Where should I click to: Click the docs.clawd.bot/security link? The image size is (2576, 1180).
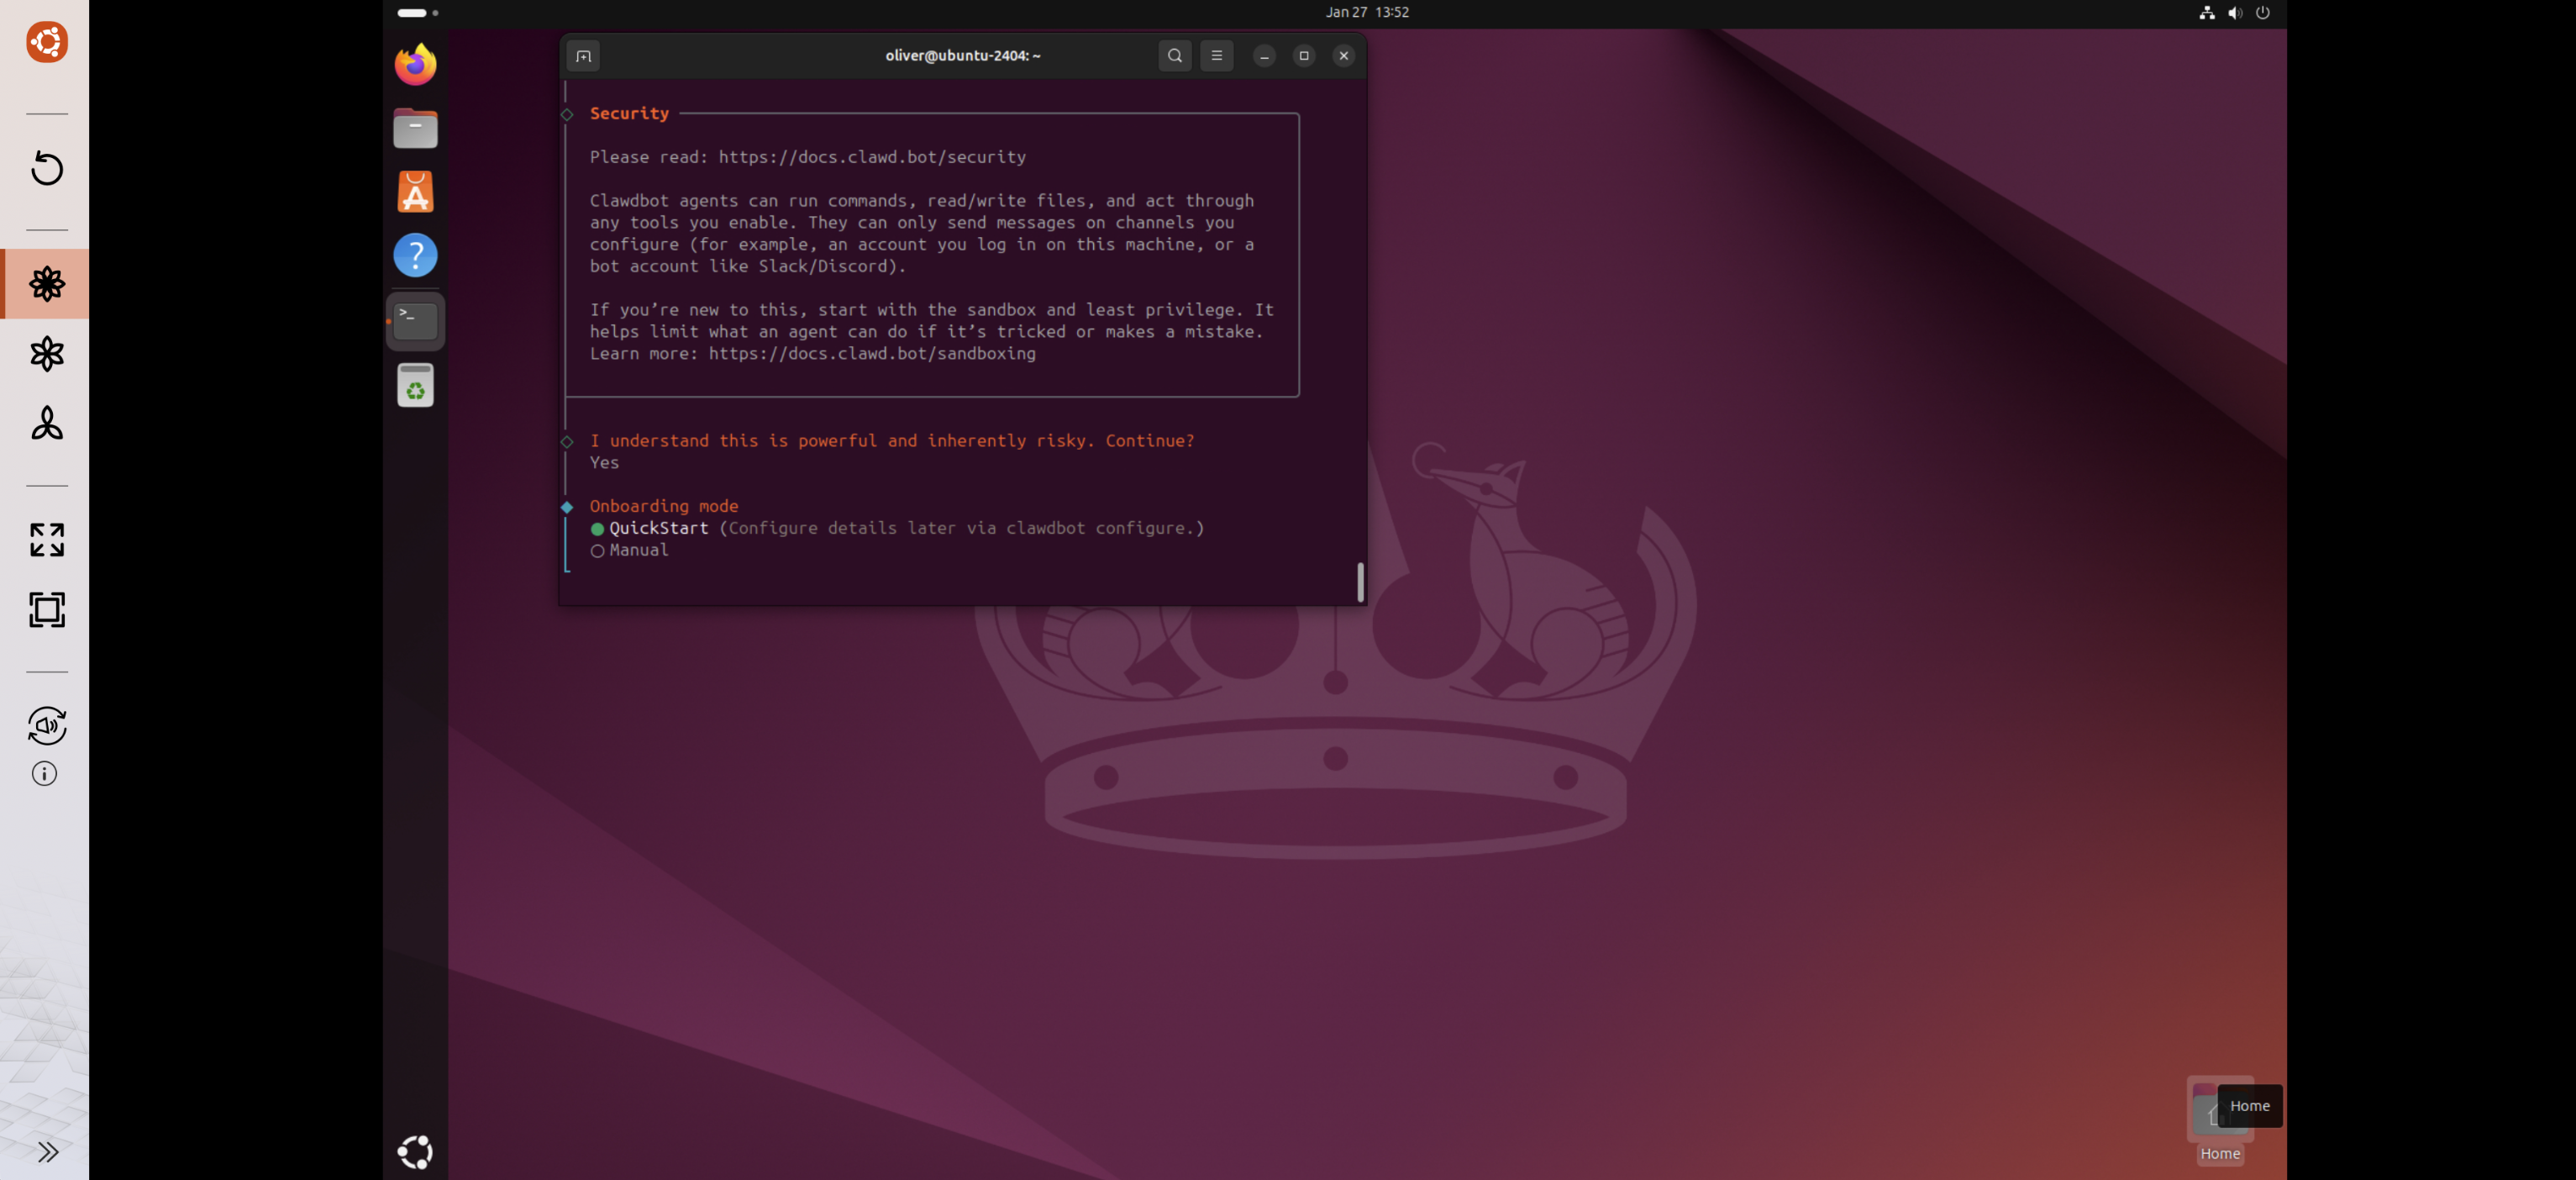[x=871, y=157]
